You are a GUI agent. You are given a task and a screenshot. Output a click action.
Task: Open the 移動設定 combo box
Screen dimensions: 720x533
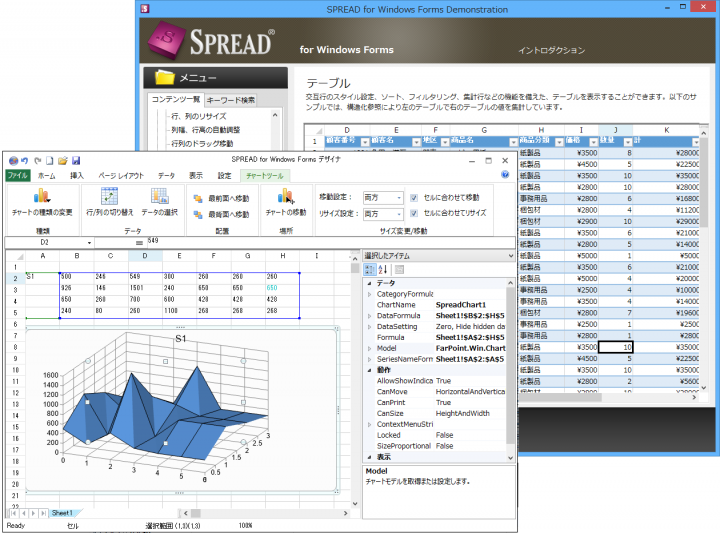(x=383, y=197)
